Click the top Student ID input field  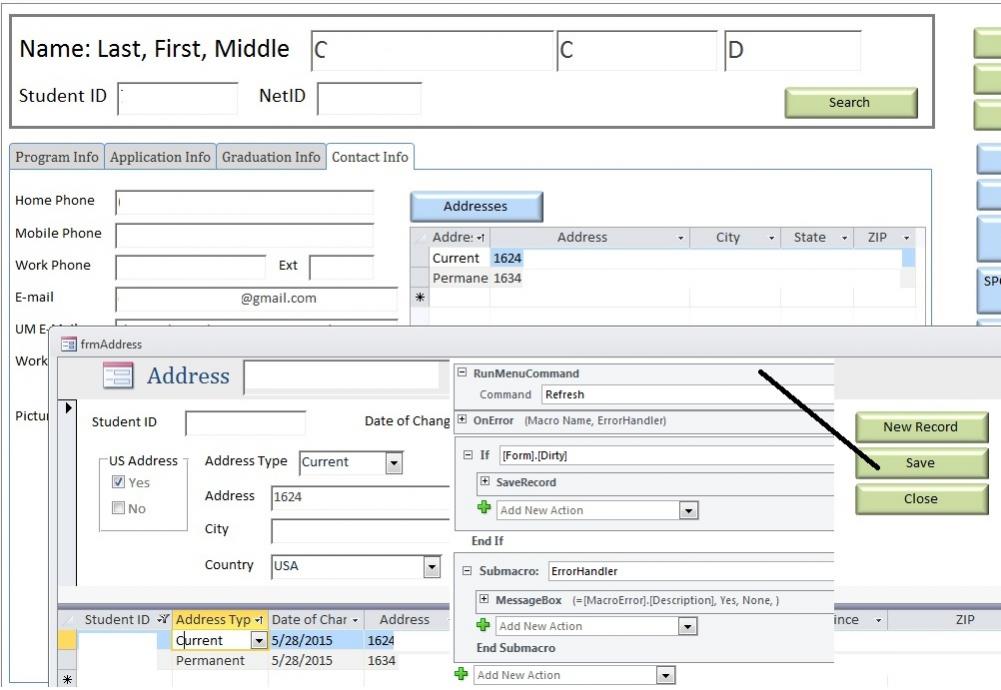[177, 98]
